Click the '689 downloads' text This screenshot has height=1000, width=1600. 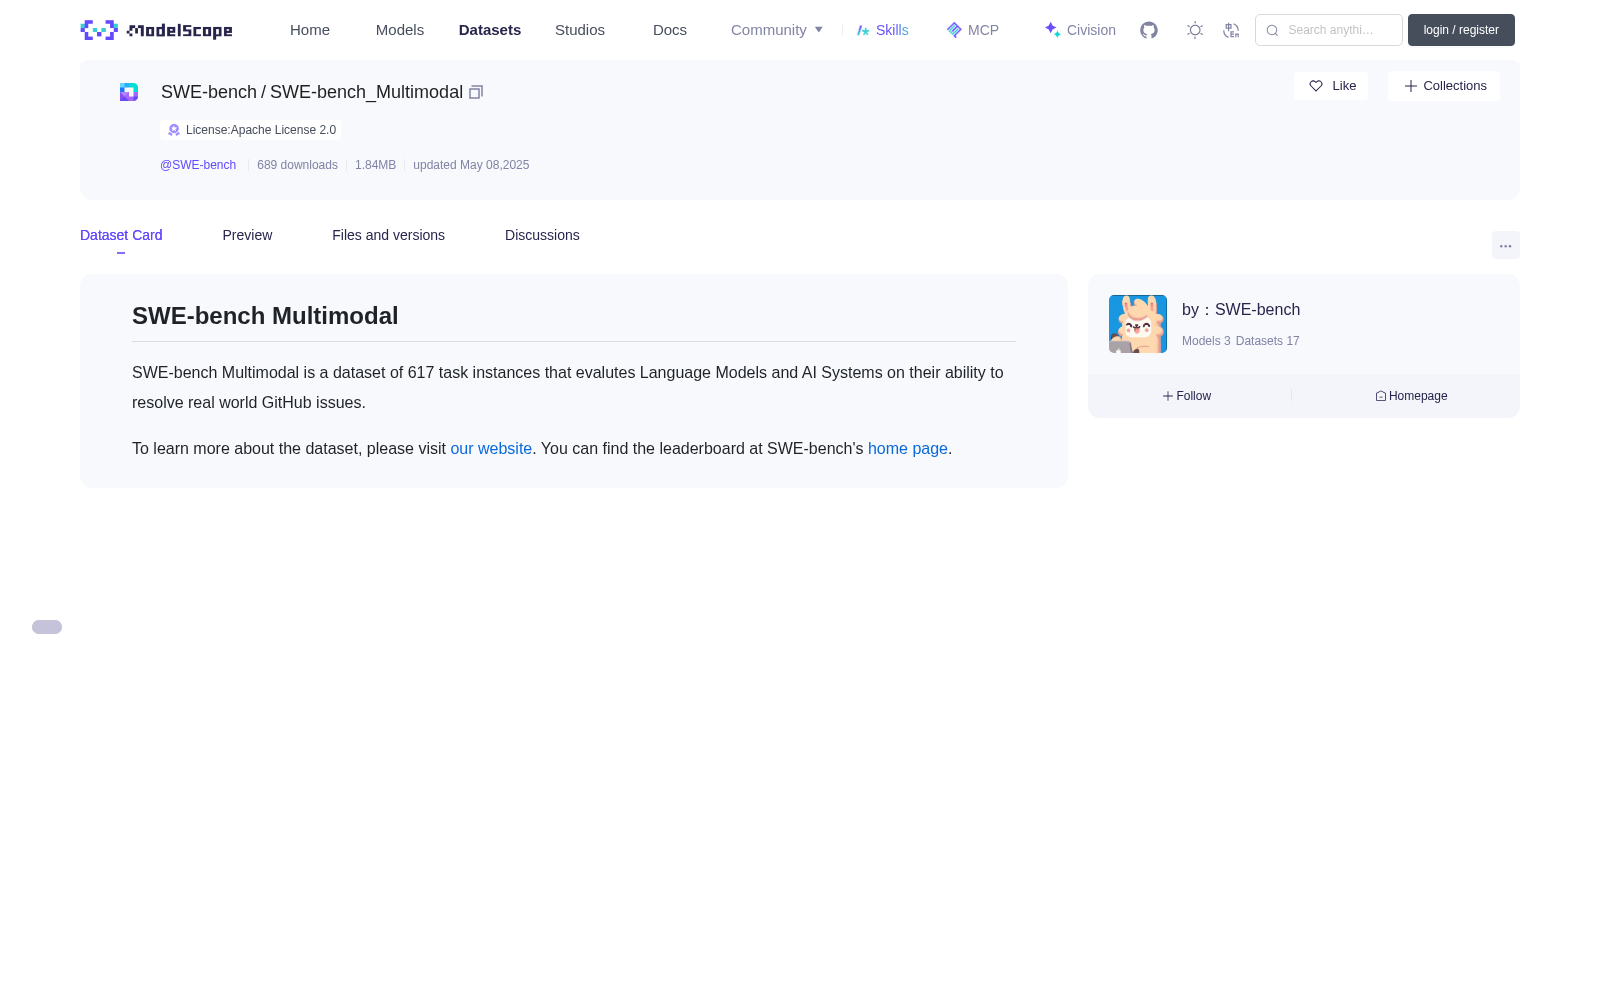click(297, 165)
